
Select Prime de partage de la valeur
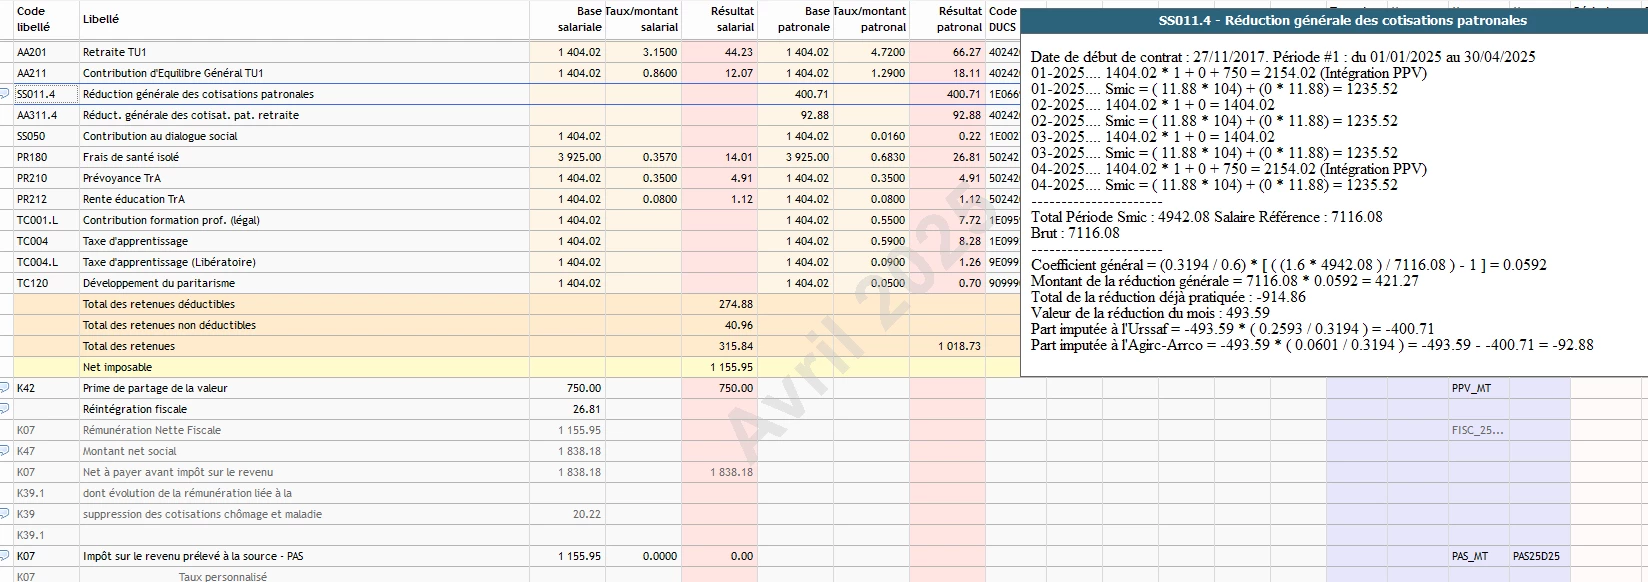click(x=155, y=388)
